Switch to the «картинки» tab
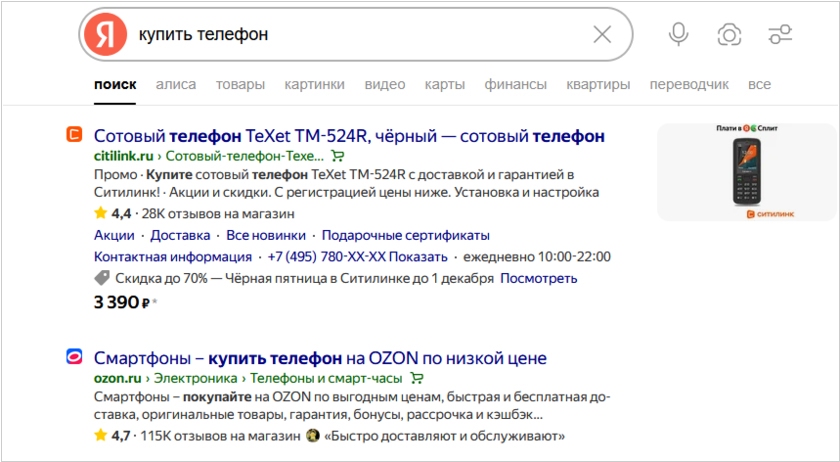 314,85
